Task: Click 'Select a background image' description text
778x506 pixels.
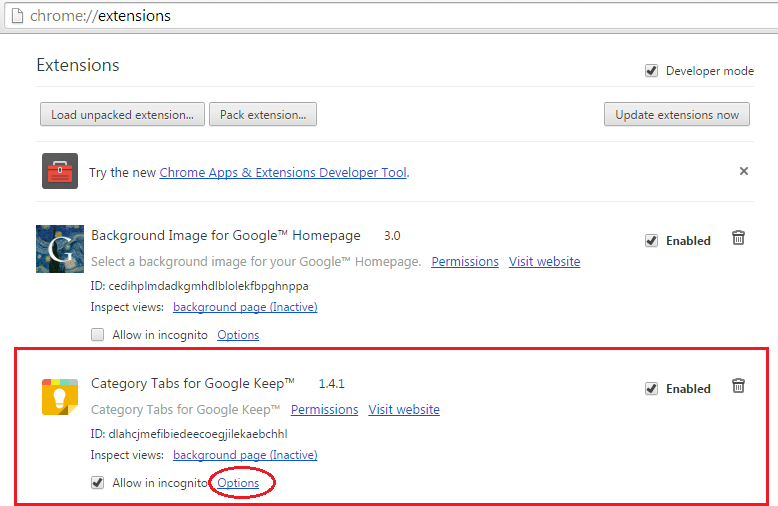Action: (x=256, y=261)
